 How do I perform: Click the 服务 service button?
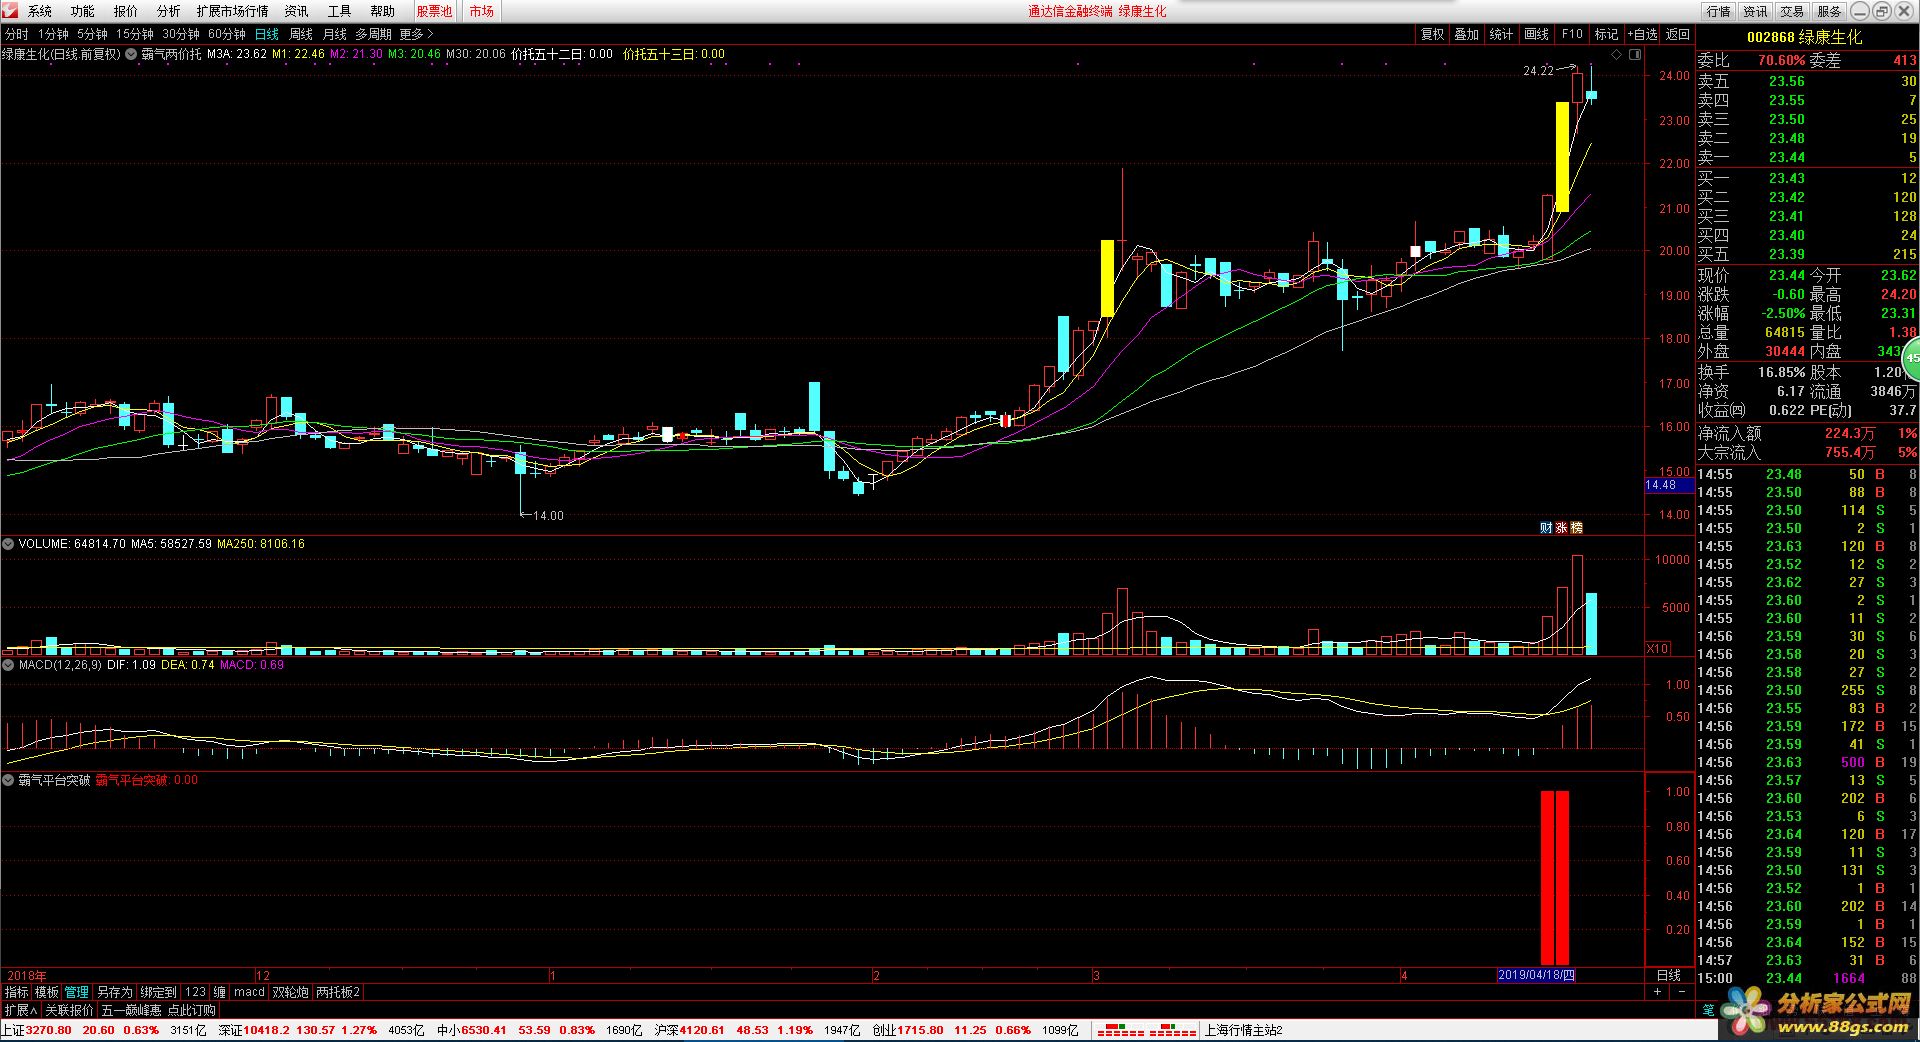click(x=1830, y=11)
